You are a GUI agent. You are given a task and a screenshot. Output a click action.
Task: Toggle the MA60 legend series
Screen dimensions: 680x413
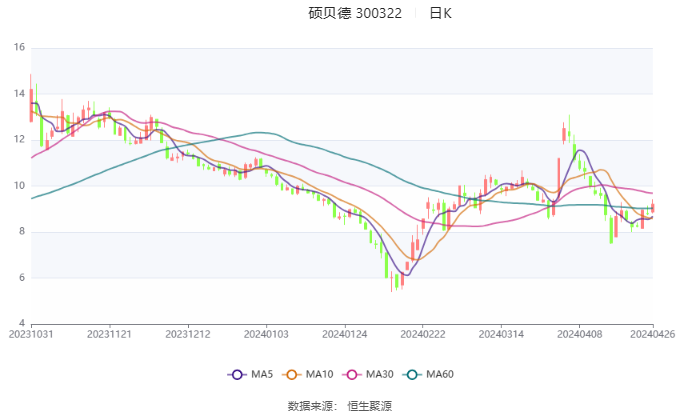428,374
